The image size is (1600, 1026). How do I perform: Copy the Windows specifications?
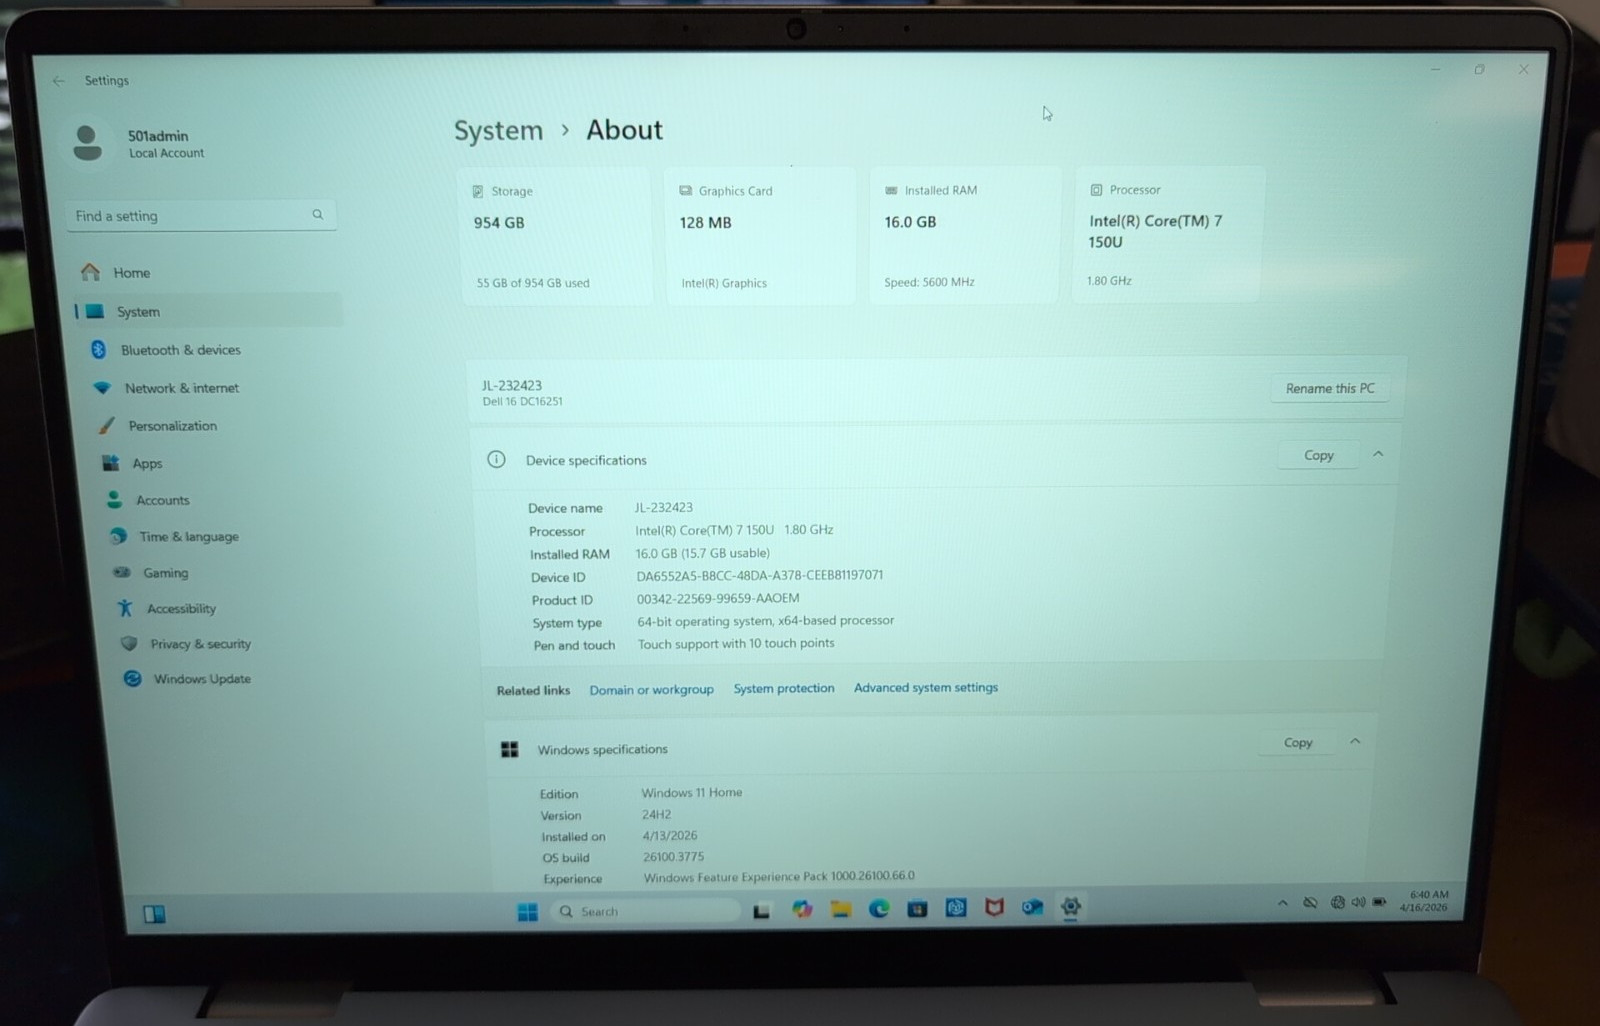coord(1297,742)
